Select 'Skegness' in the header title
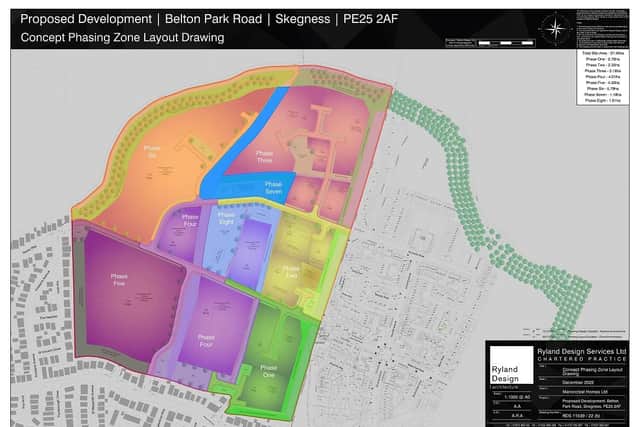The image size is (640, 427). click(x=302, y=19)
